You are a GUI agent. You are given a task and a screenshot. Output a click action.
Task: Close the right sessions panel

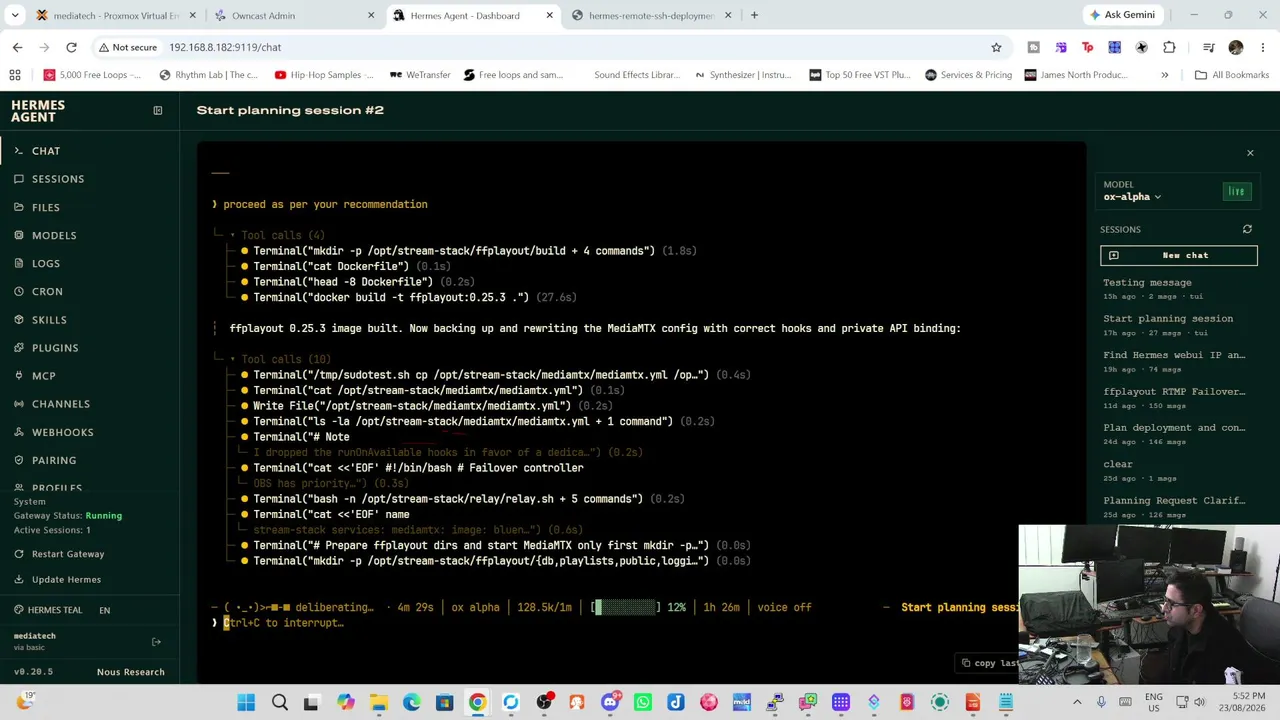click(x=1250, y=153)
